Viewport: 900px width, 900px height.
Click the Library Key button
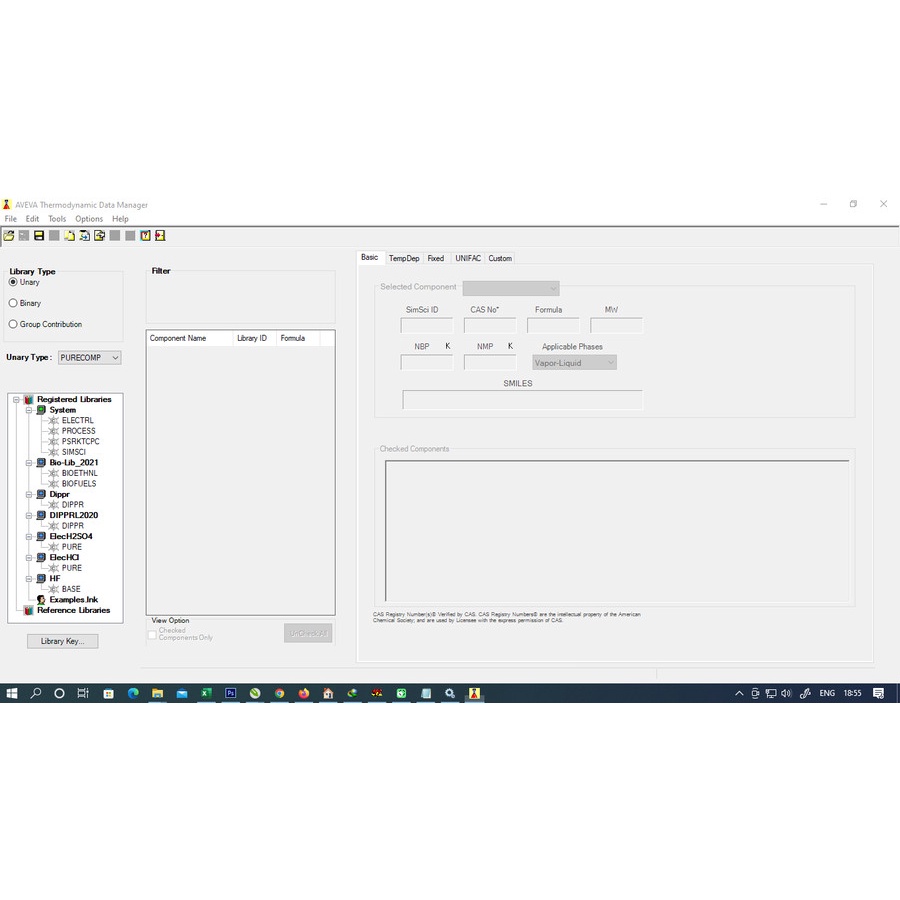63,641
